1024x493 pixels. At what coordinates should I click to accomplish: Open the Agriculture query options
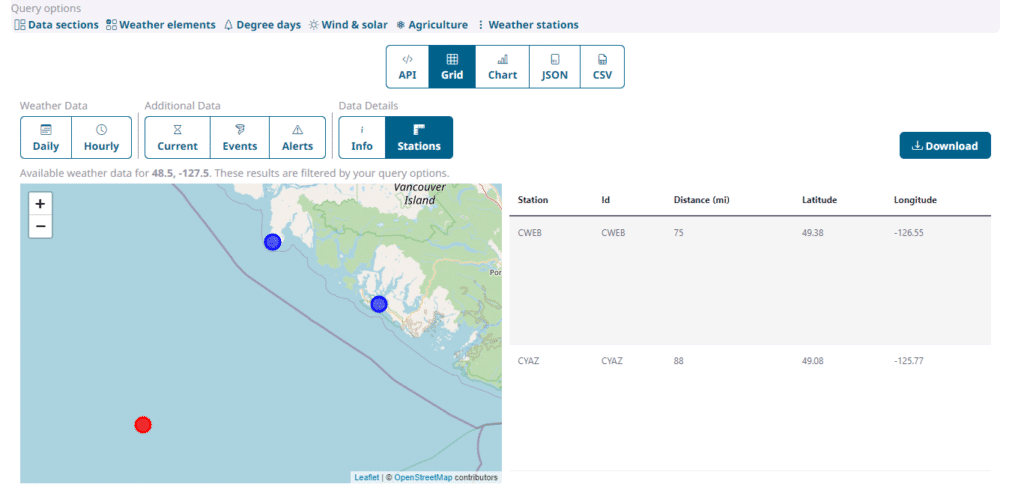[x=431, y=25]
